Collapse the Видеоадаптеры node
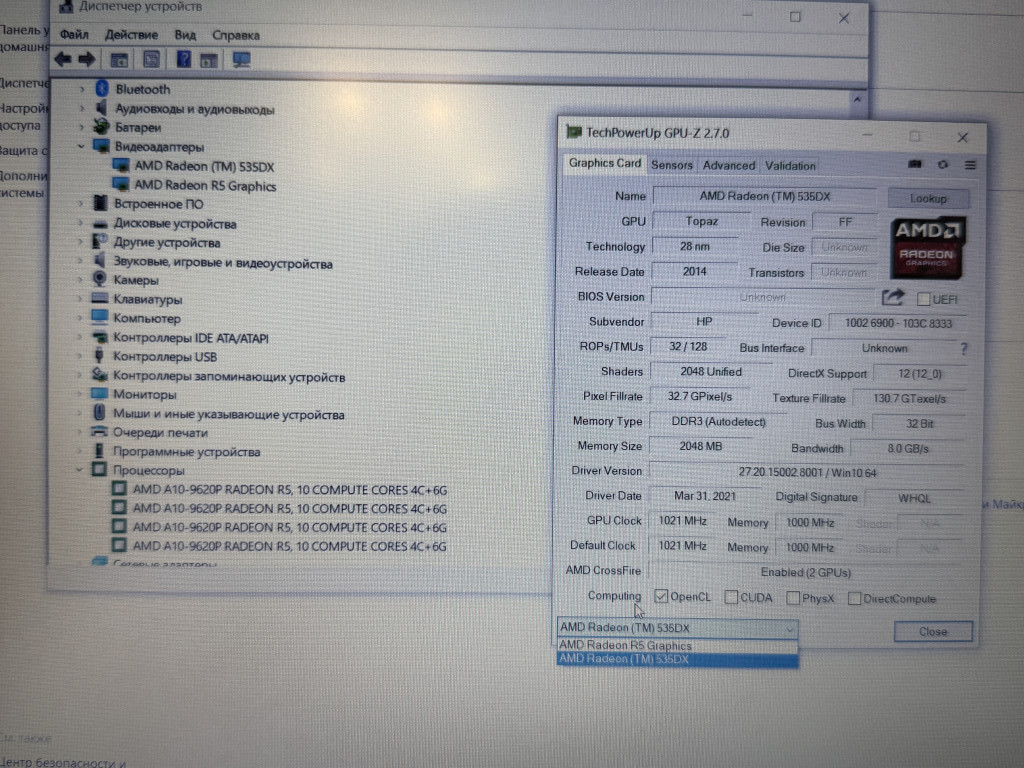The image size is (1024, 768). (81, 146)
